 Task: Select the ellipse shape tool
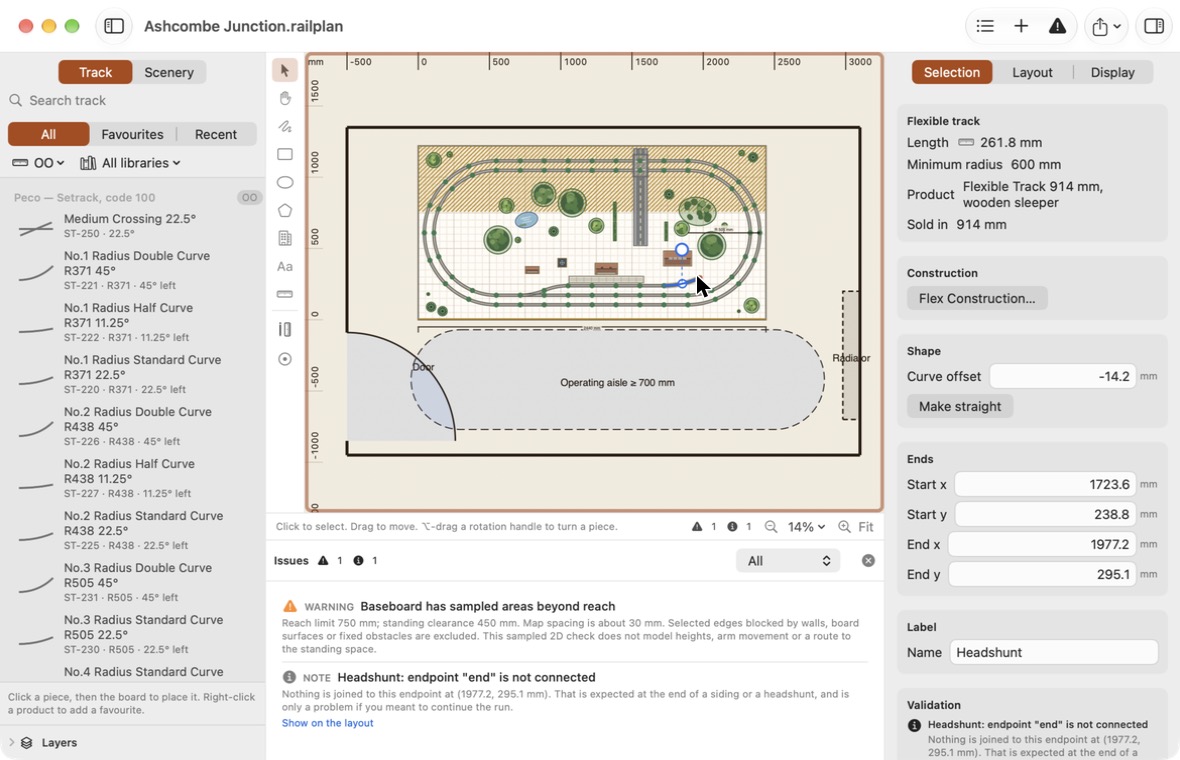coord(284,182)
